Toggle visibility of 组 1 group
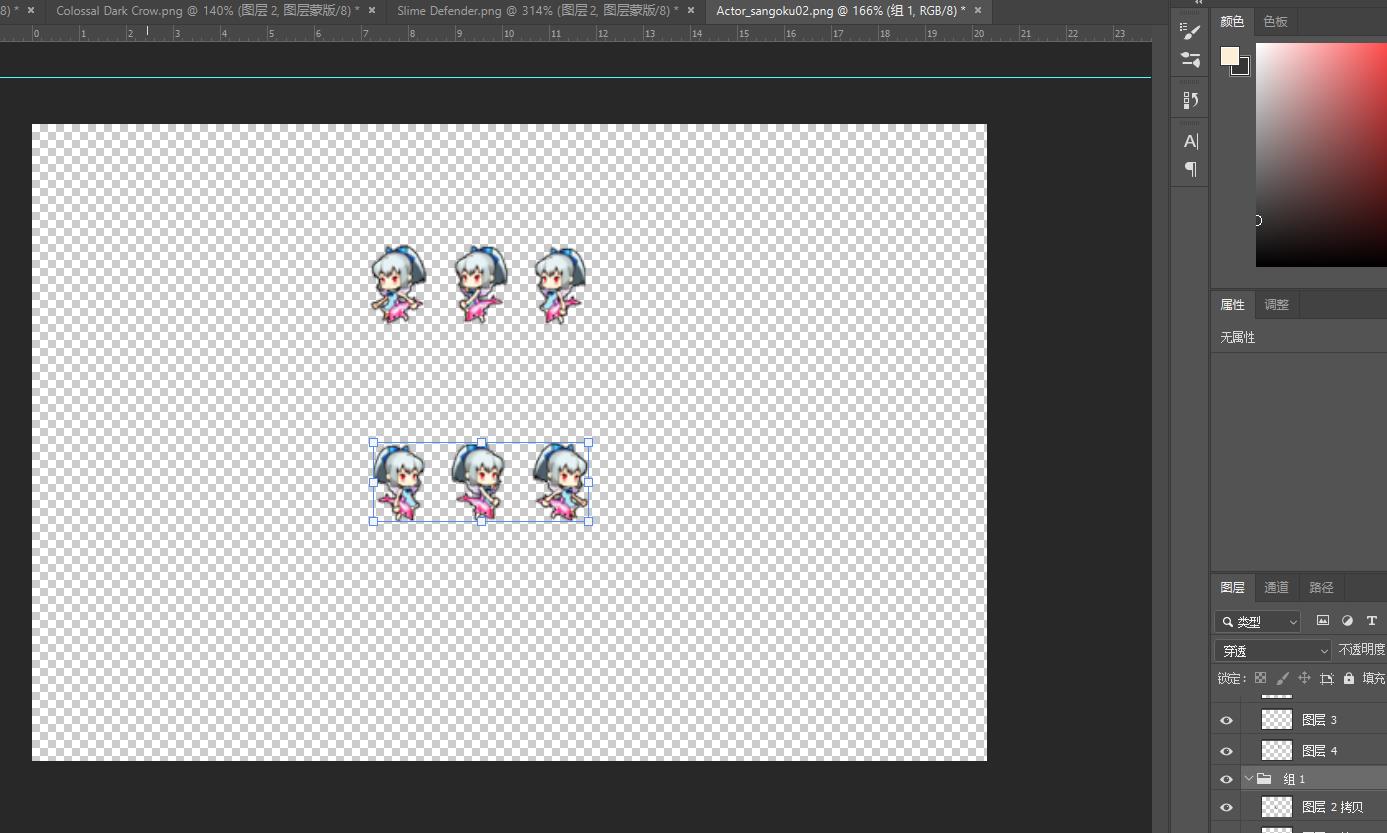This screenshot has width=1387, height=833. pos(1226,779)
